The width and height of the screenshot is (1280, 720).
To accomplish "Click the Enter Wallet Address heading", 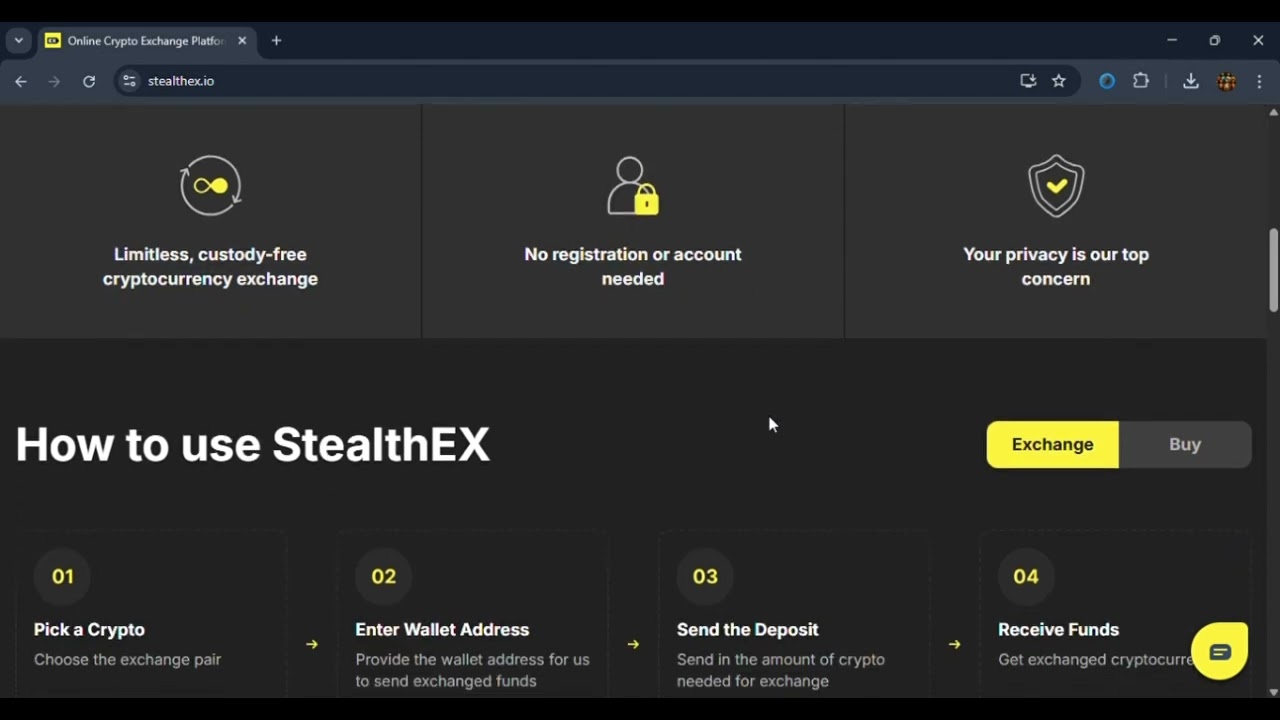I will [x=442, y=629].
